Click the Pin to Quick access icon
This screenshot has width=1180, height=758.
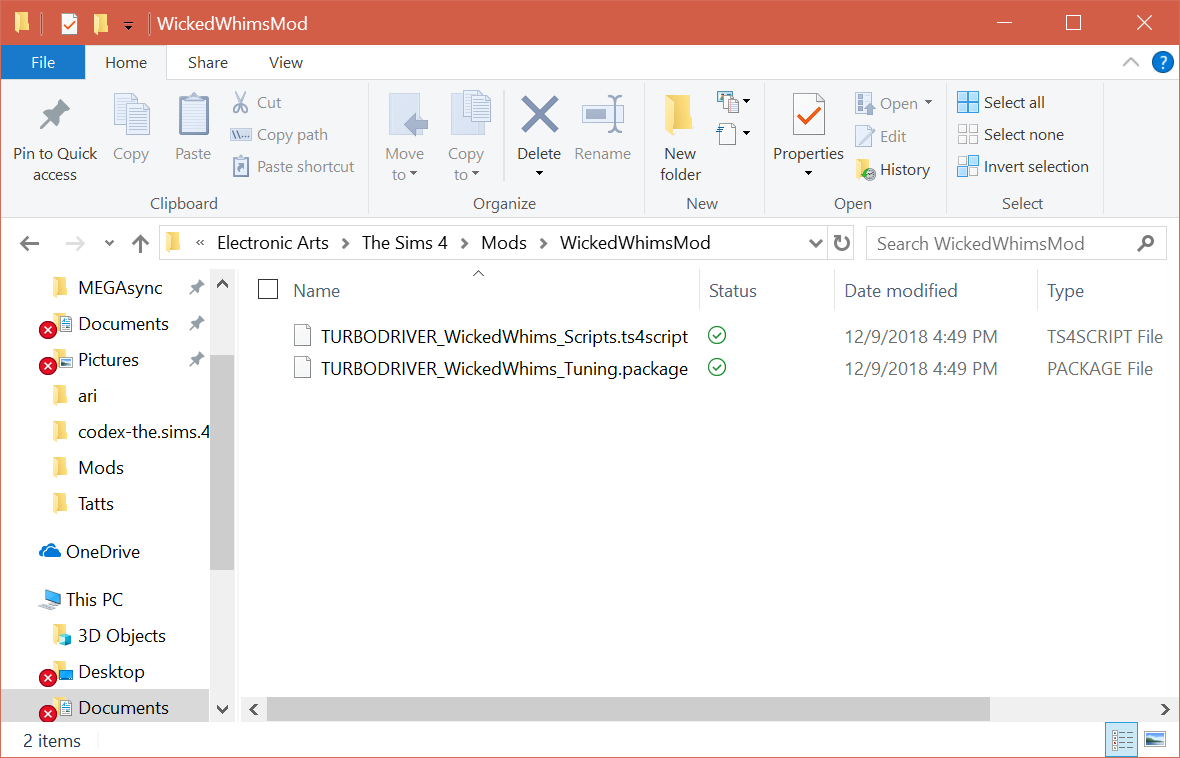[54, 116]
